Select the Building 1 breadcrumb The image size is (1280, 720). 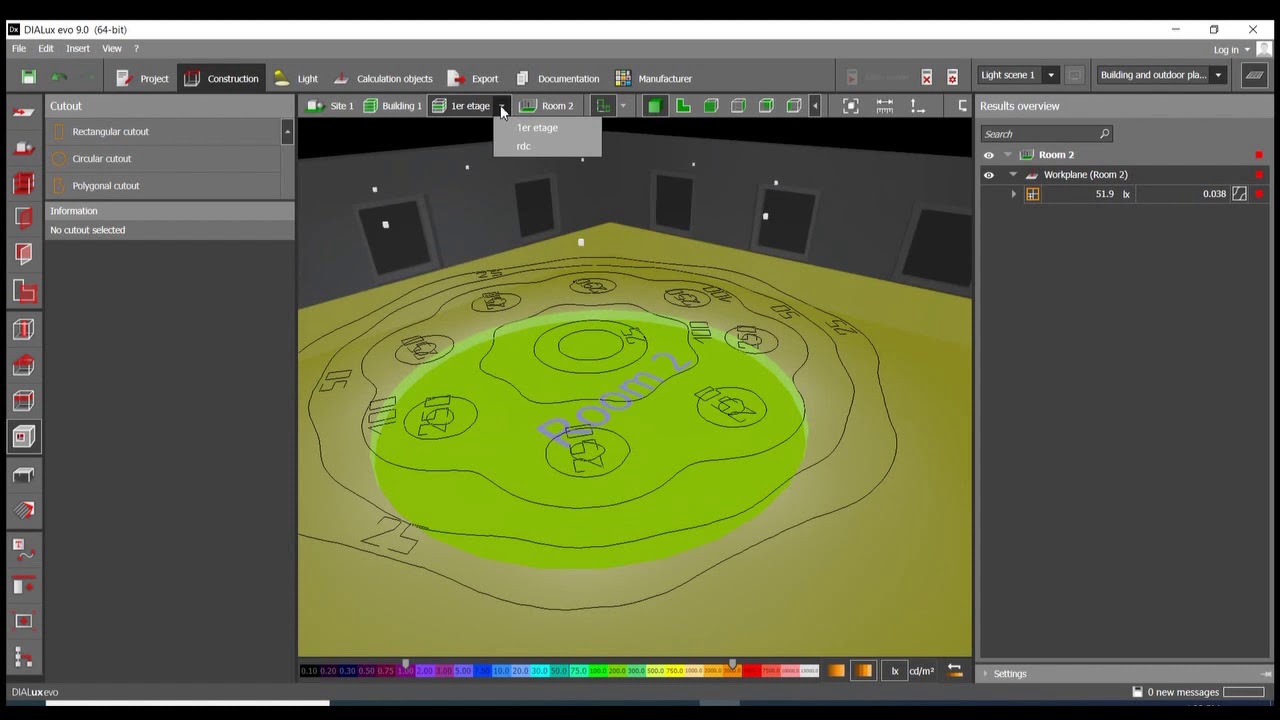(392, 105)
